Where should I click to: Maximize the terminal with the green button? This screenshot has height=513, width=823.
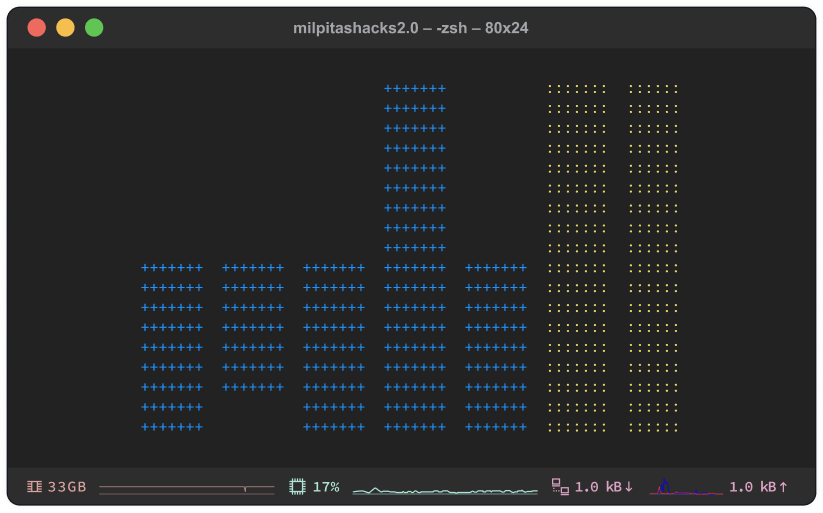tap(94, 28)
